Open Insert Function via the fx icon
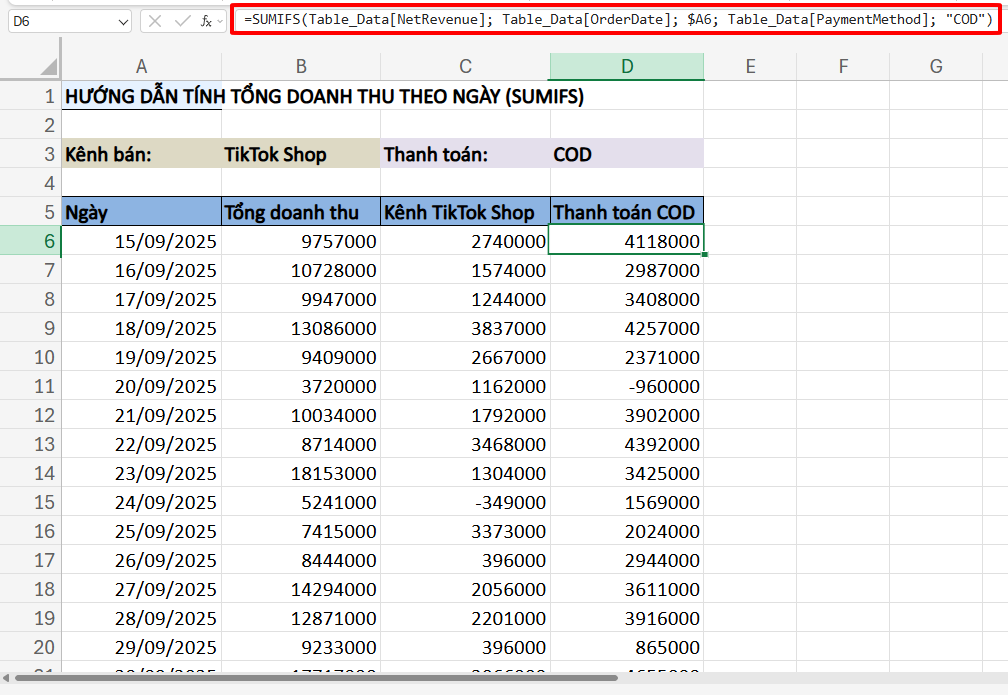This screenshot has width=1008, height=695. (x=204, y=20)
